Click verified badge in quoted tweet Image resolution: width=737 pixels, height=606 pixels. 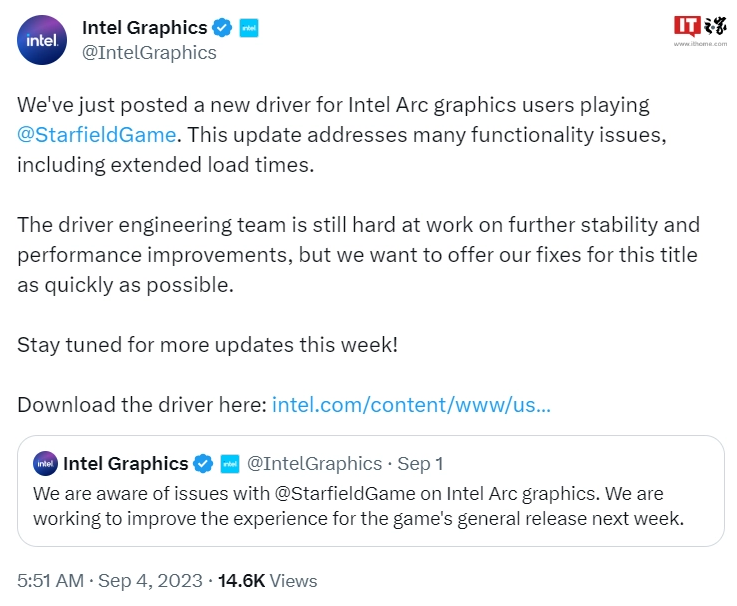[203, 464]
